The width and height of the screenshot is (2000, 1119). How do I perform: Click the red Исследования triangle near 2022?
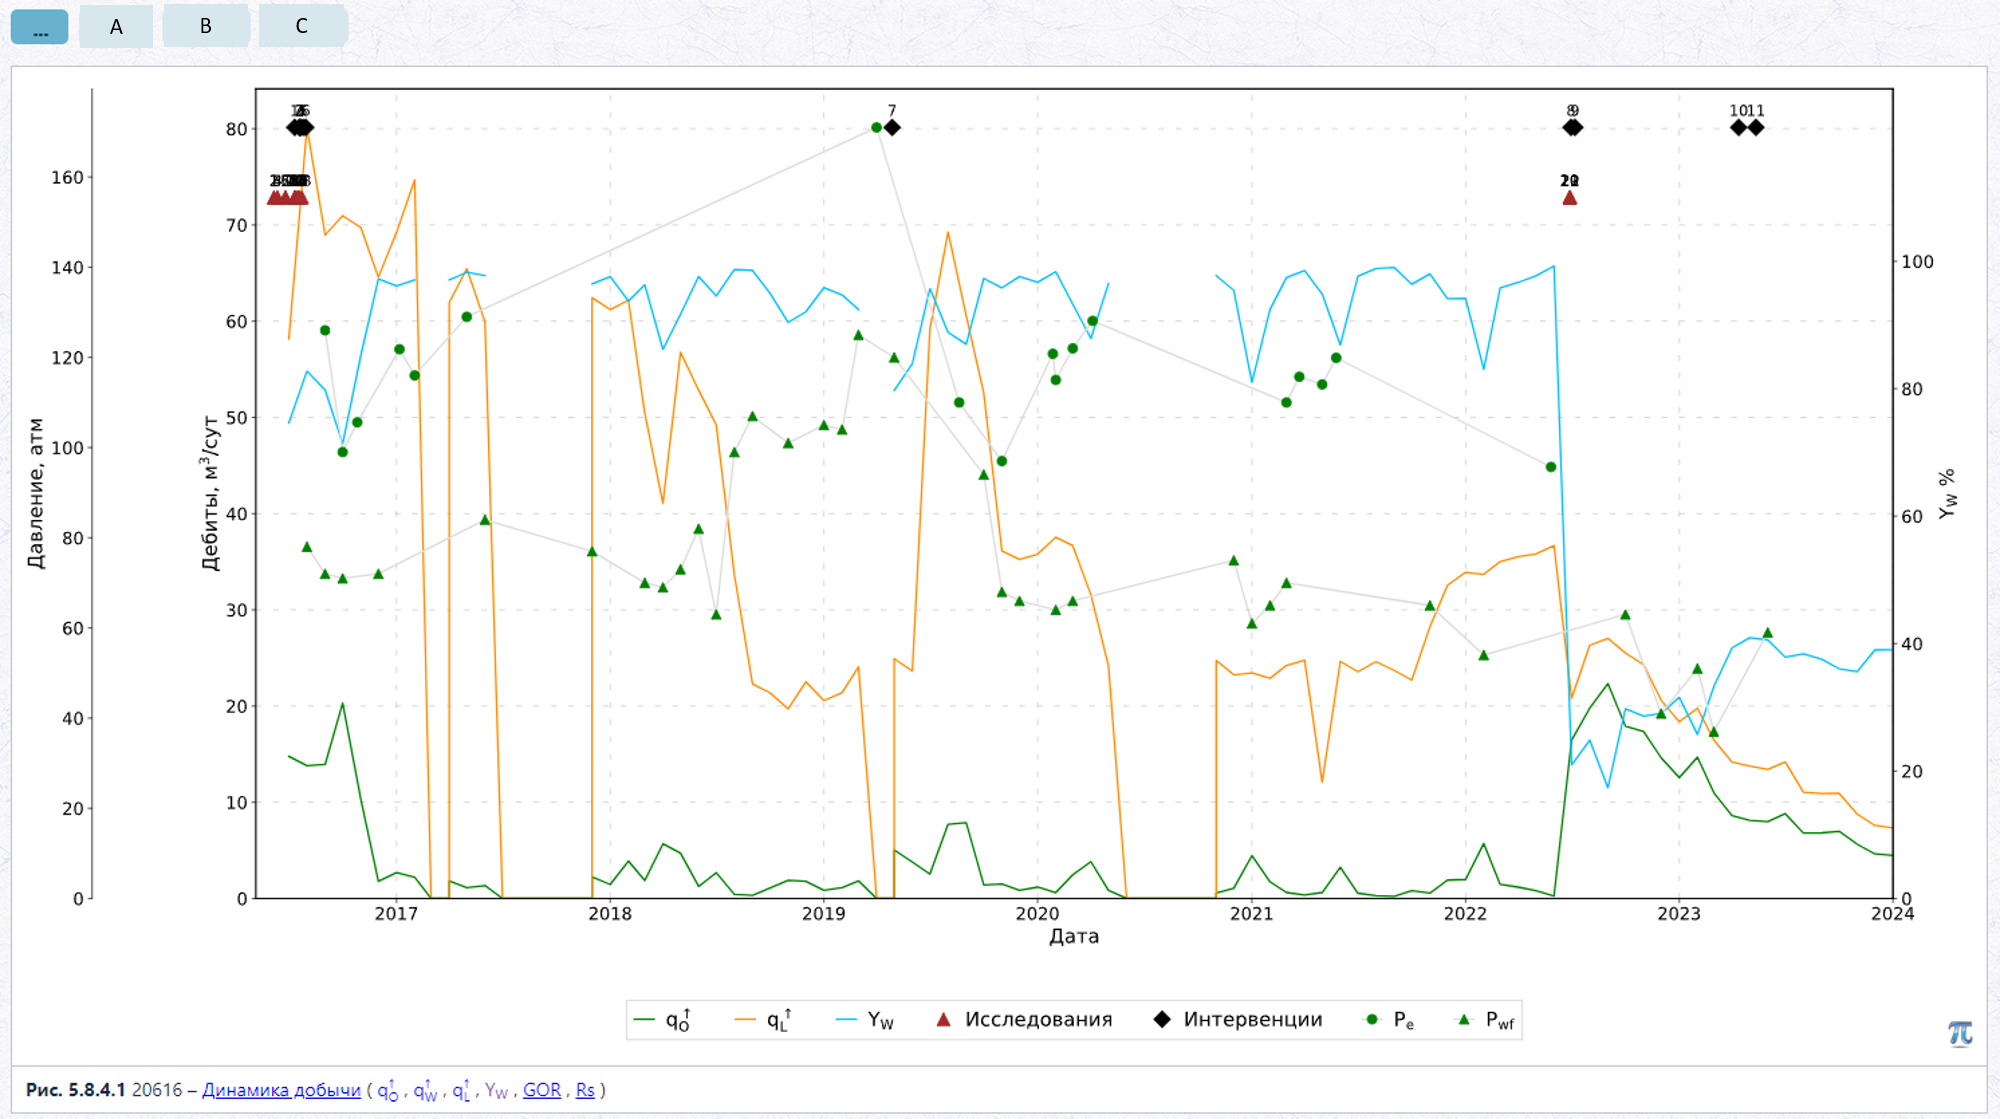(1570, 197)
